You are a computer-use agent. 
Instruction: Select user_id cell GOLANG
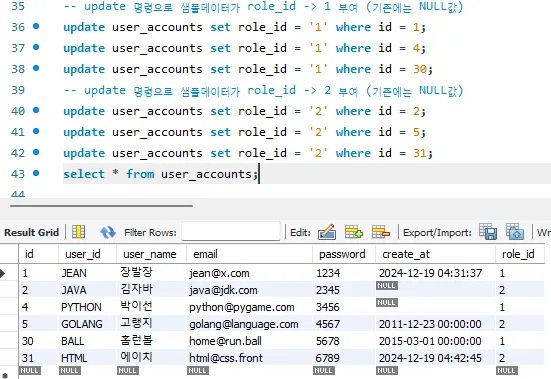point(87,324)
